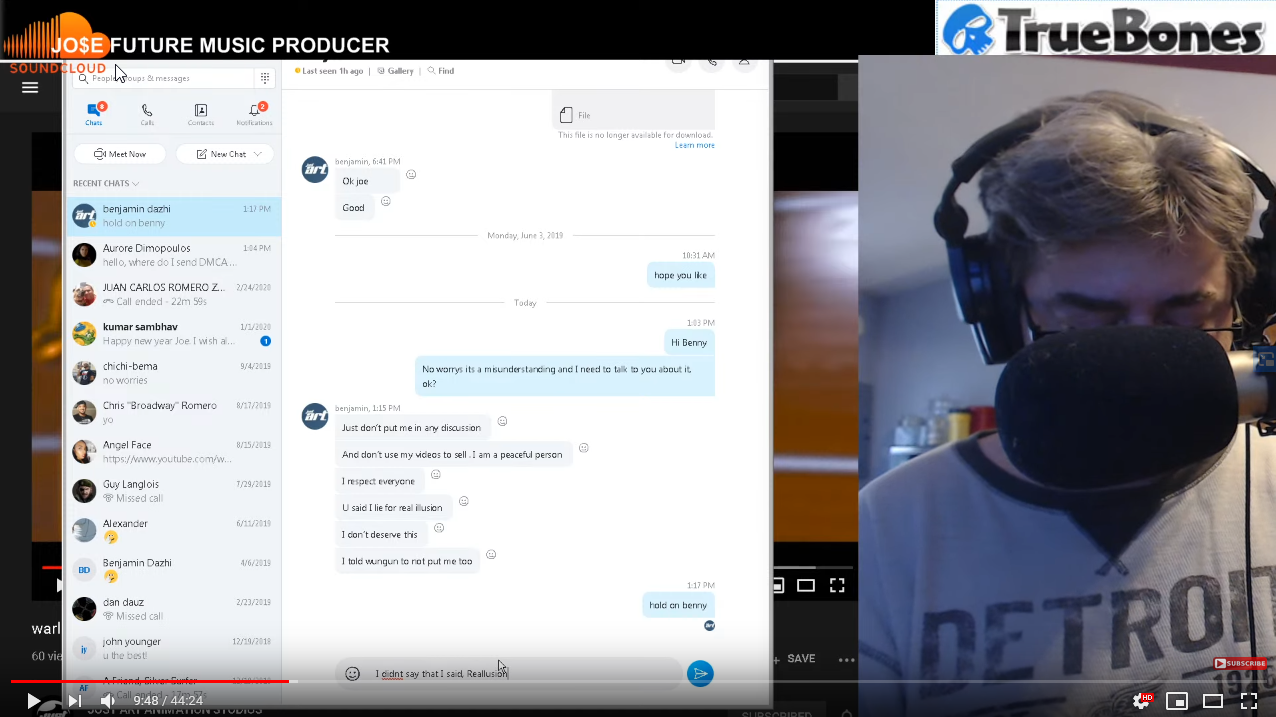Screen dimensions: 1276x717
Task: Select the Alexander chat
Action: click(x=173, y=530)
